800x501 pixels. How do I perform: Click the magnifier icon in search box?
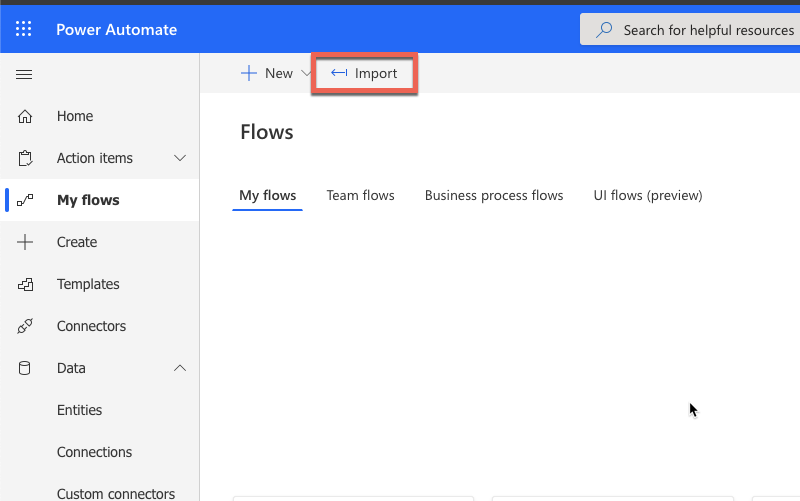click(x=604, y=30)
